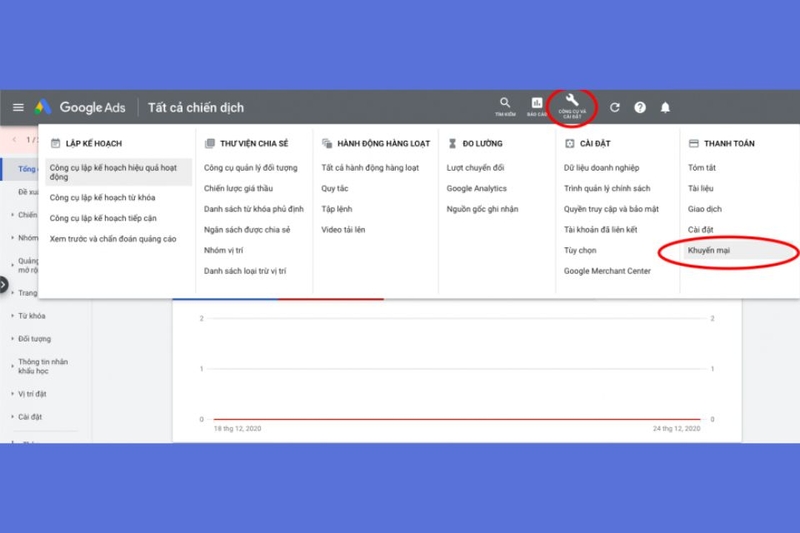Image resolution: width=800 pixels, height=533 pixels.
Task: Click 18 thg 12, 2020 chart date
Action: point(237,428)
